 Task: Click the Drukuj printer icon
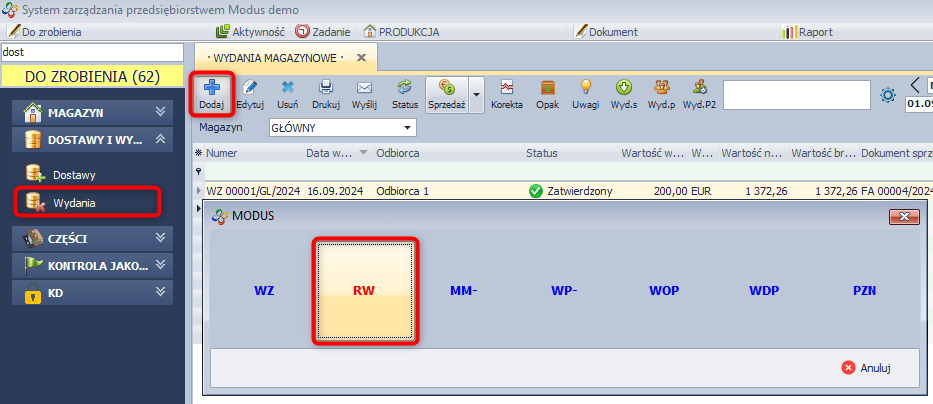point(325,87)
